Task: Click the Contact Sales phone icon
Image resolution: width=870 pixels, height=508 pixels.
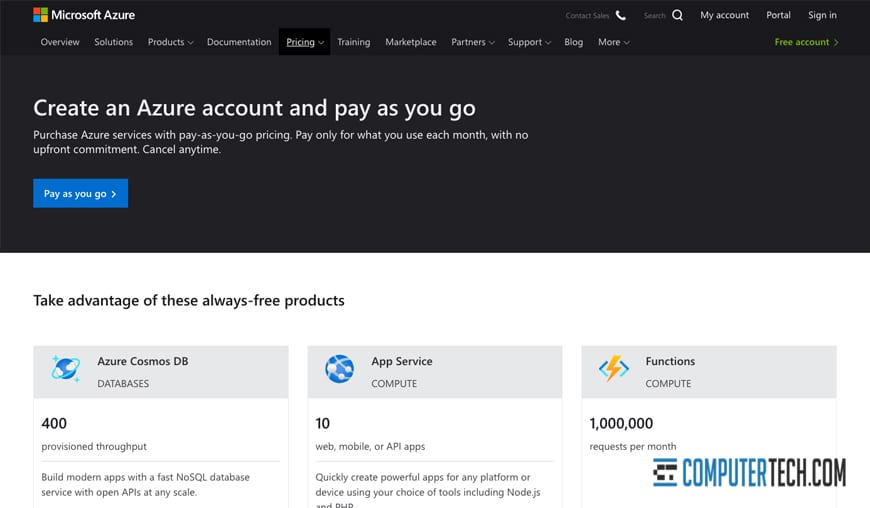Action: [x=621, y=16]
